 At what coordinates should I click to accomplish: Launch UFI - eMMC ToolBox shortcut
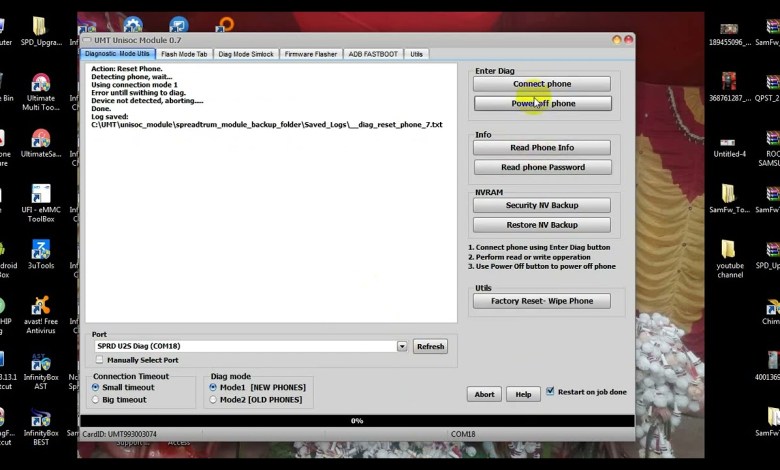click(41, 203)
